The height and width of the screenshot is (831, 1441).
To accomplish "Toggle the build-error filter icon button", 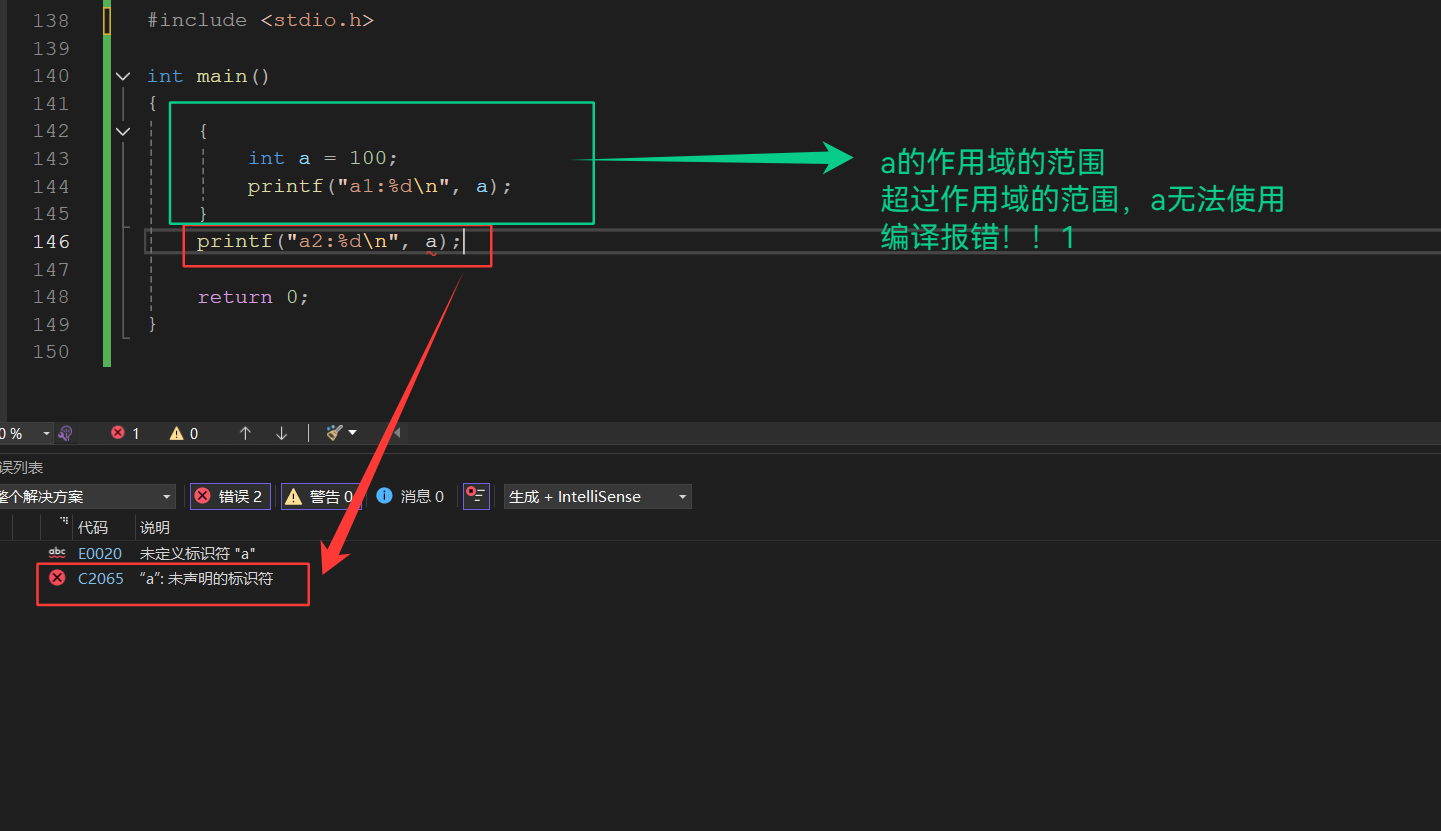I will tap(476, 496).
